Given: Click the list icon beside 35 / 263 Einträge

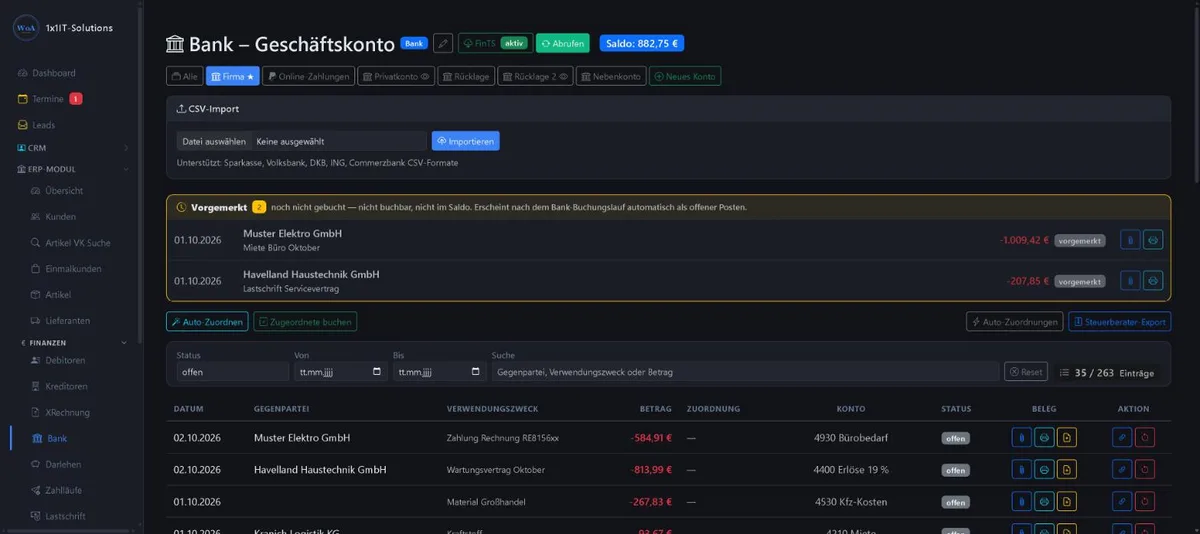Looking at the screenshot, I should tap(1064, 373).
